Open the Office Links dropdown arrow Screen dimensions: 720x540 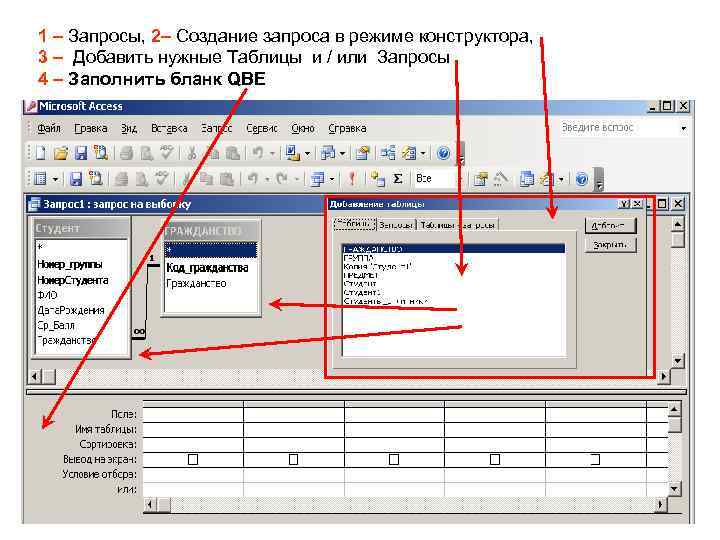tap(307, 153)
